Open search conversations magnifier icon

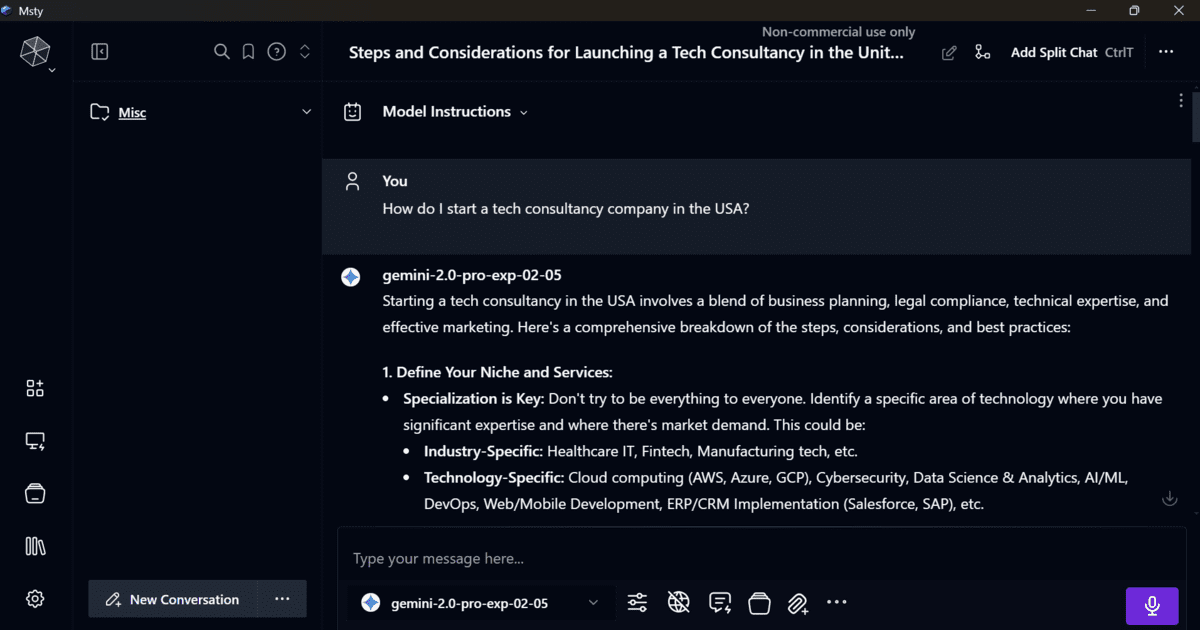coord(222,52)
